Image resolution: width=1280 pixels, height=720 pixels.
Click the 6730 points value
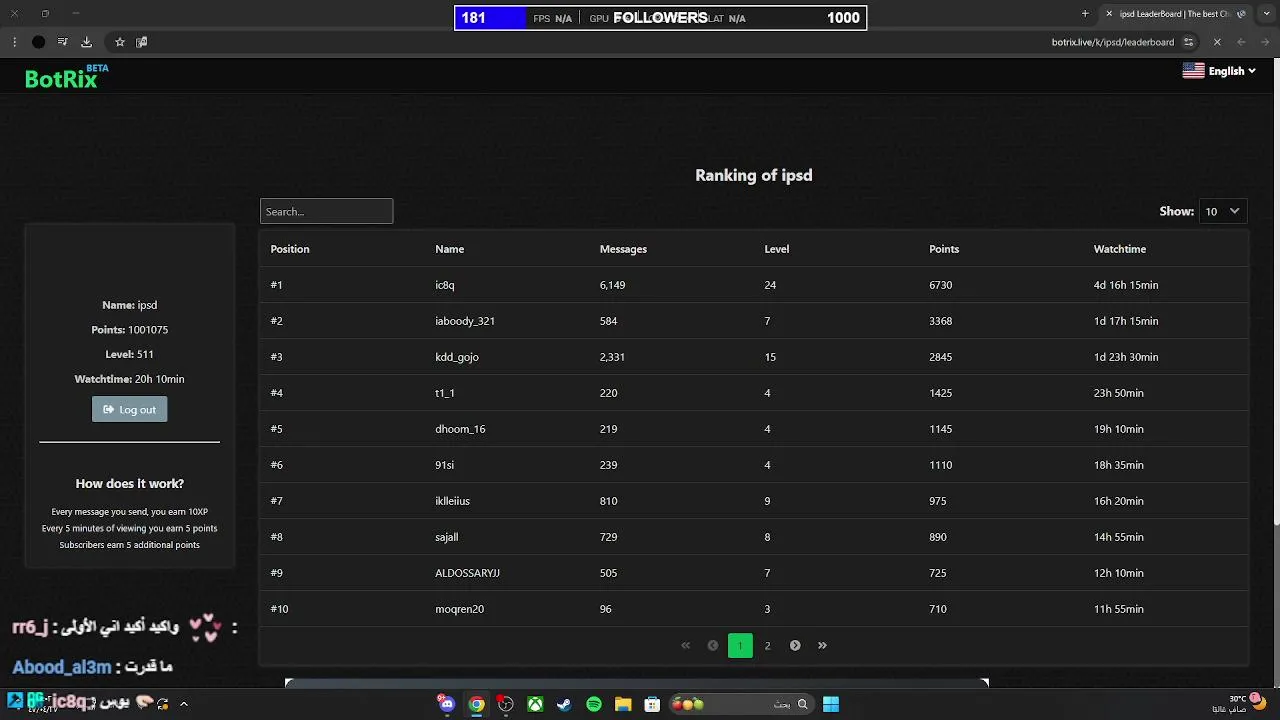pyautogui.click(x=940, y=285)
